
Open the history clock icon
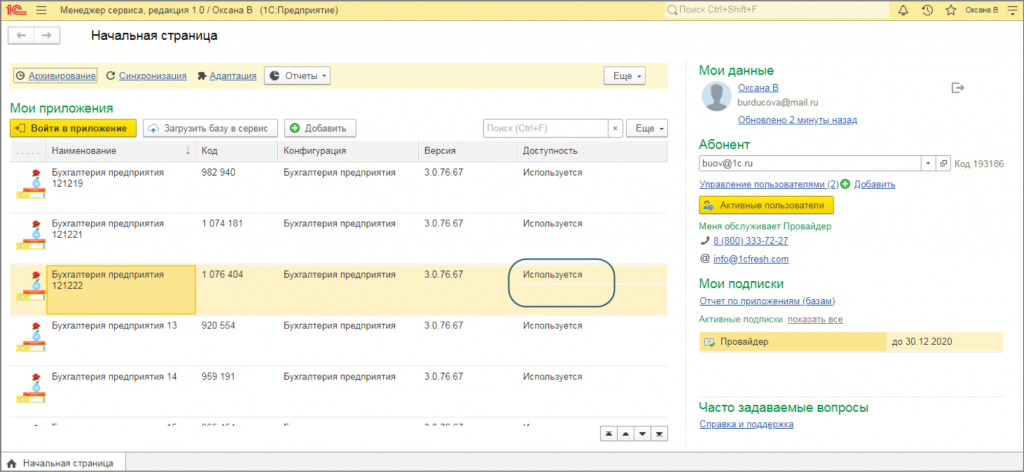[x=928, y=10]
